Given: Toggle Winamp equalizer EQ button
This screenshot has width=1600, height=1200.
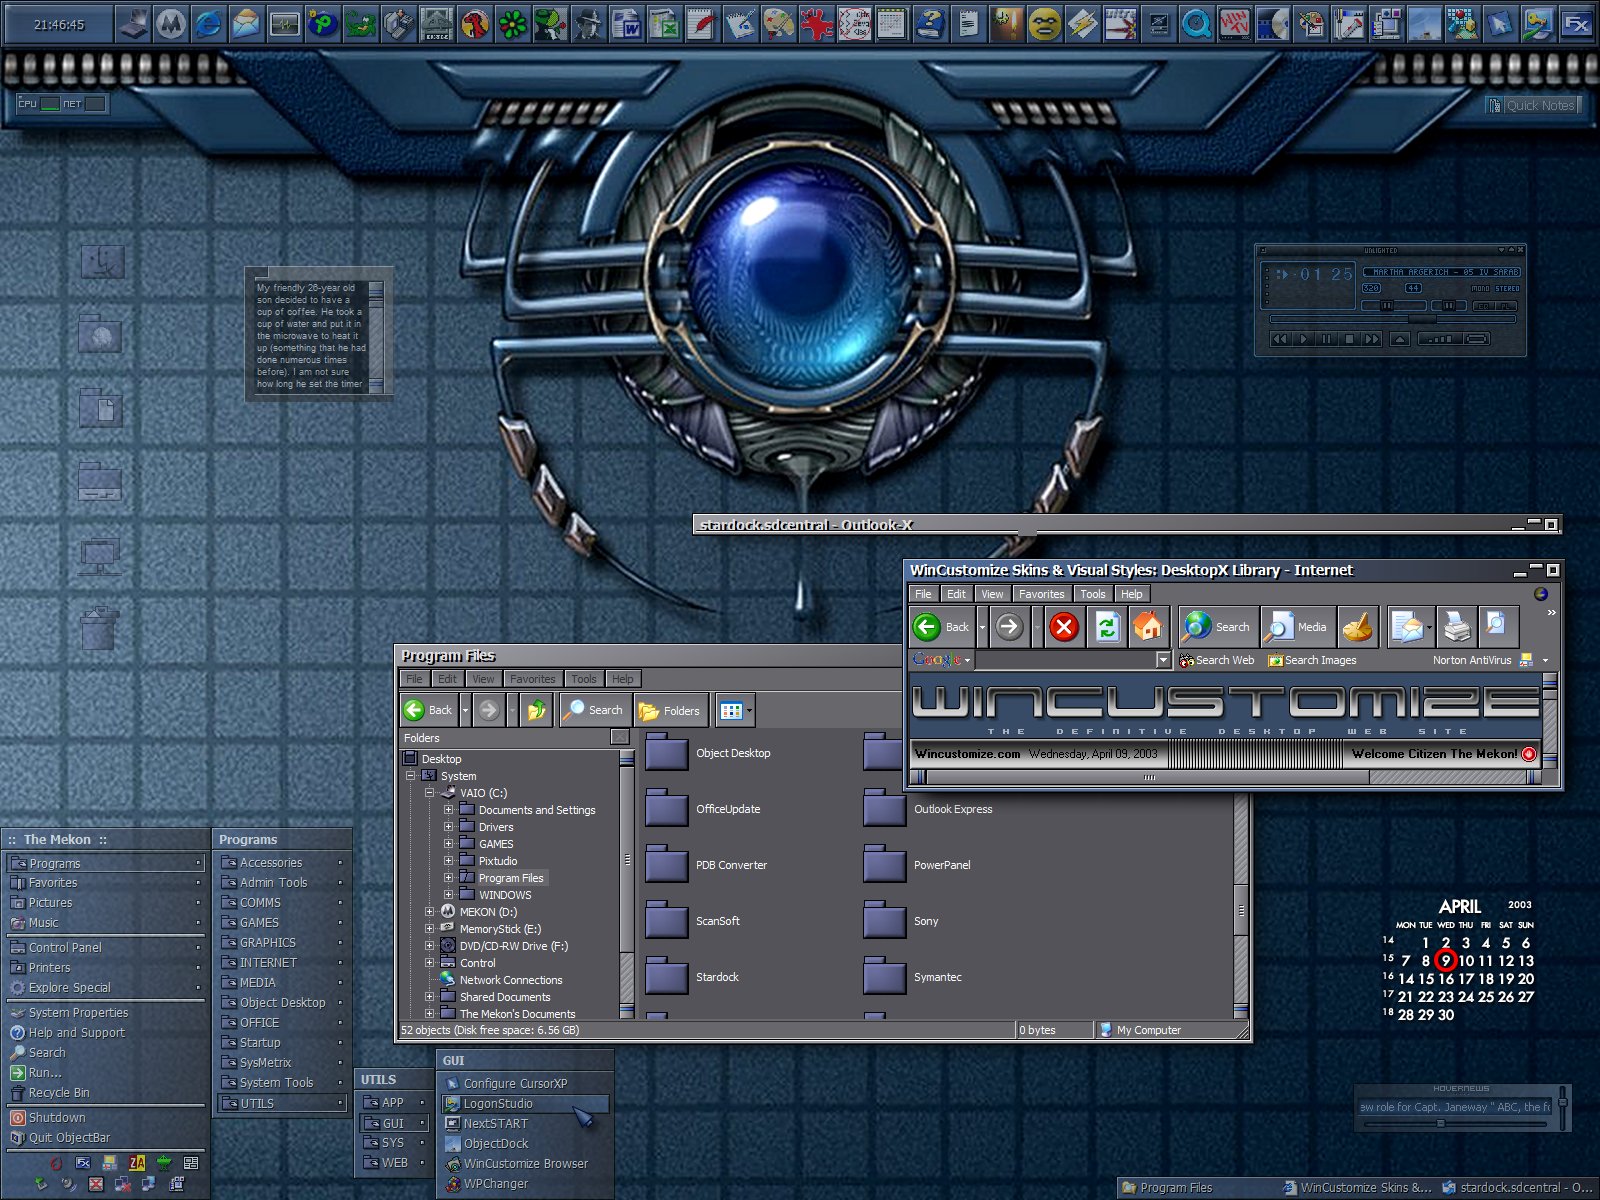Looking at the screenshot, I should 1484,306.
